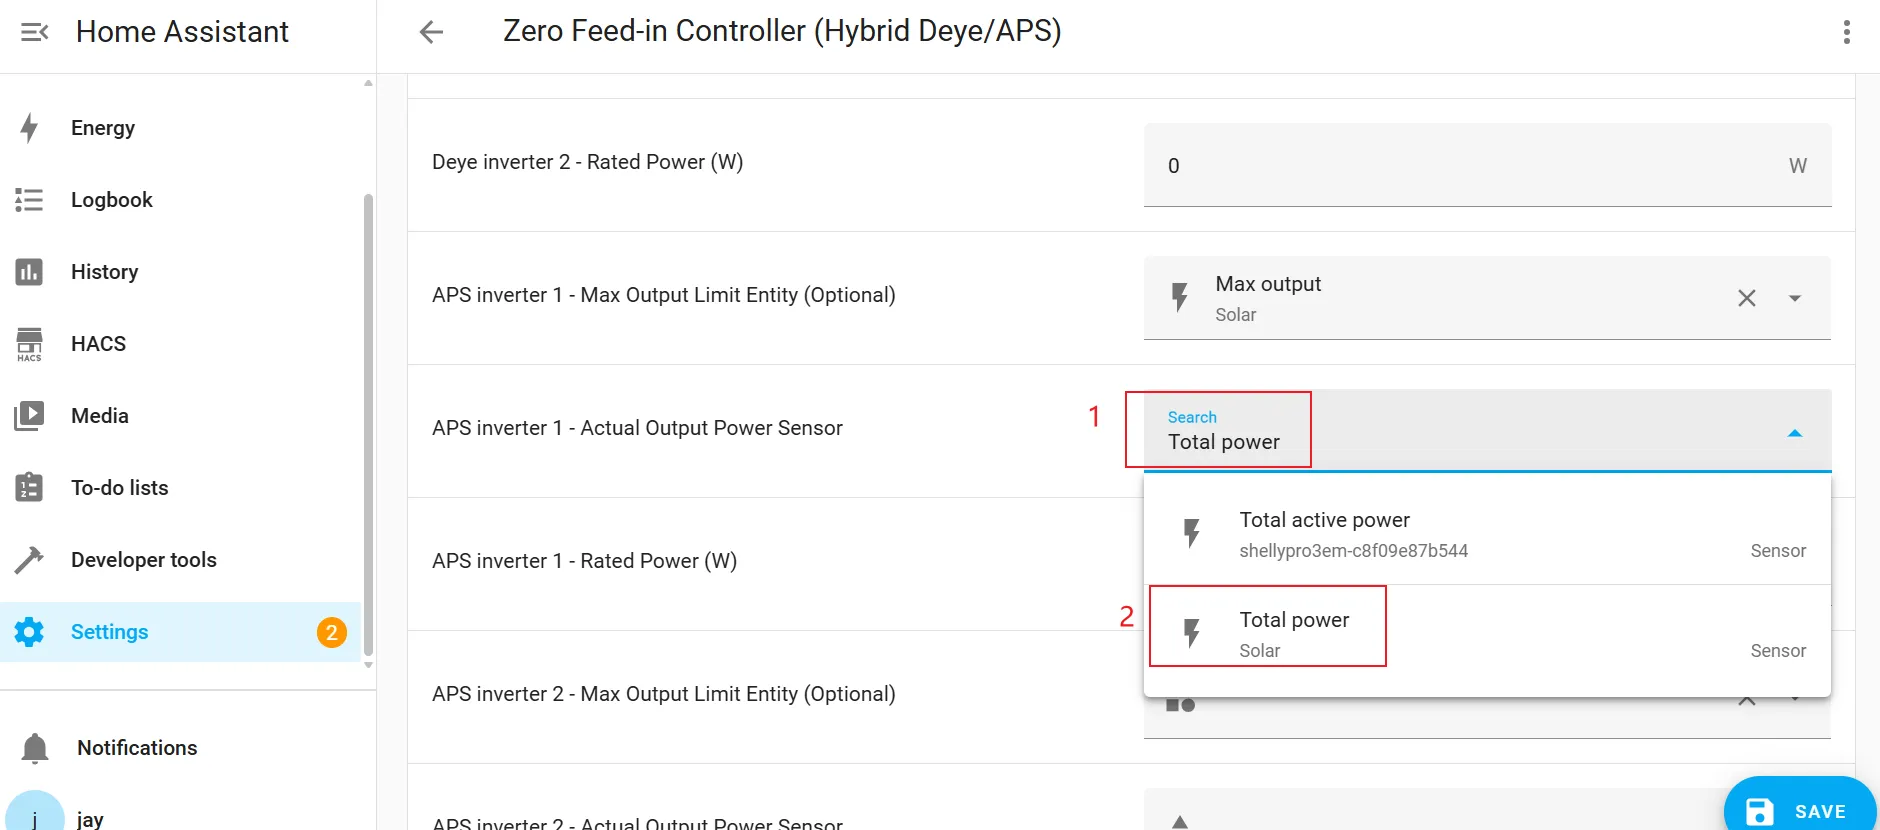
Task: Open To-do lists from sidebar
Action: tap(119, 488)
